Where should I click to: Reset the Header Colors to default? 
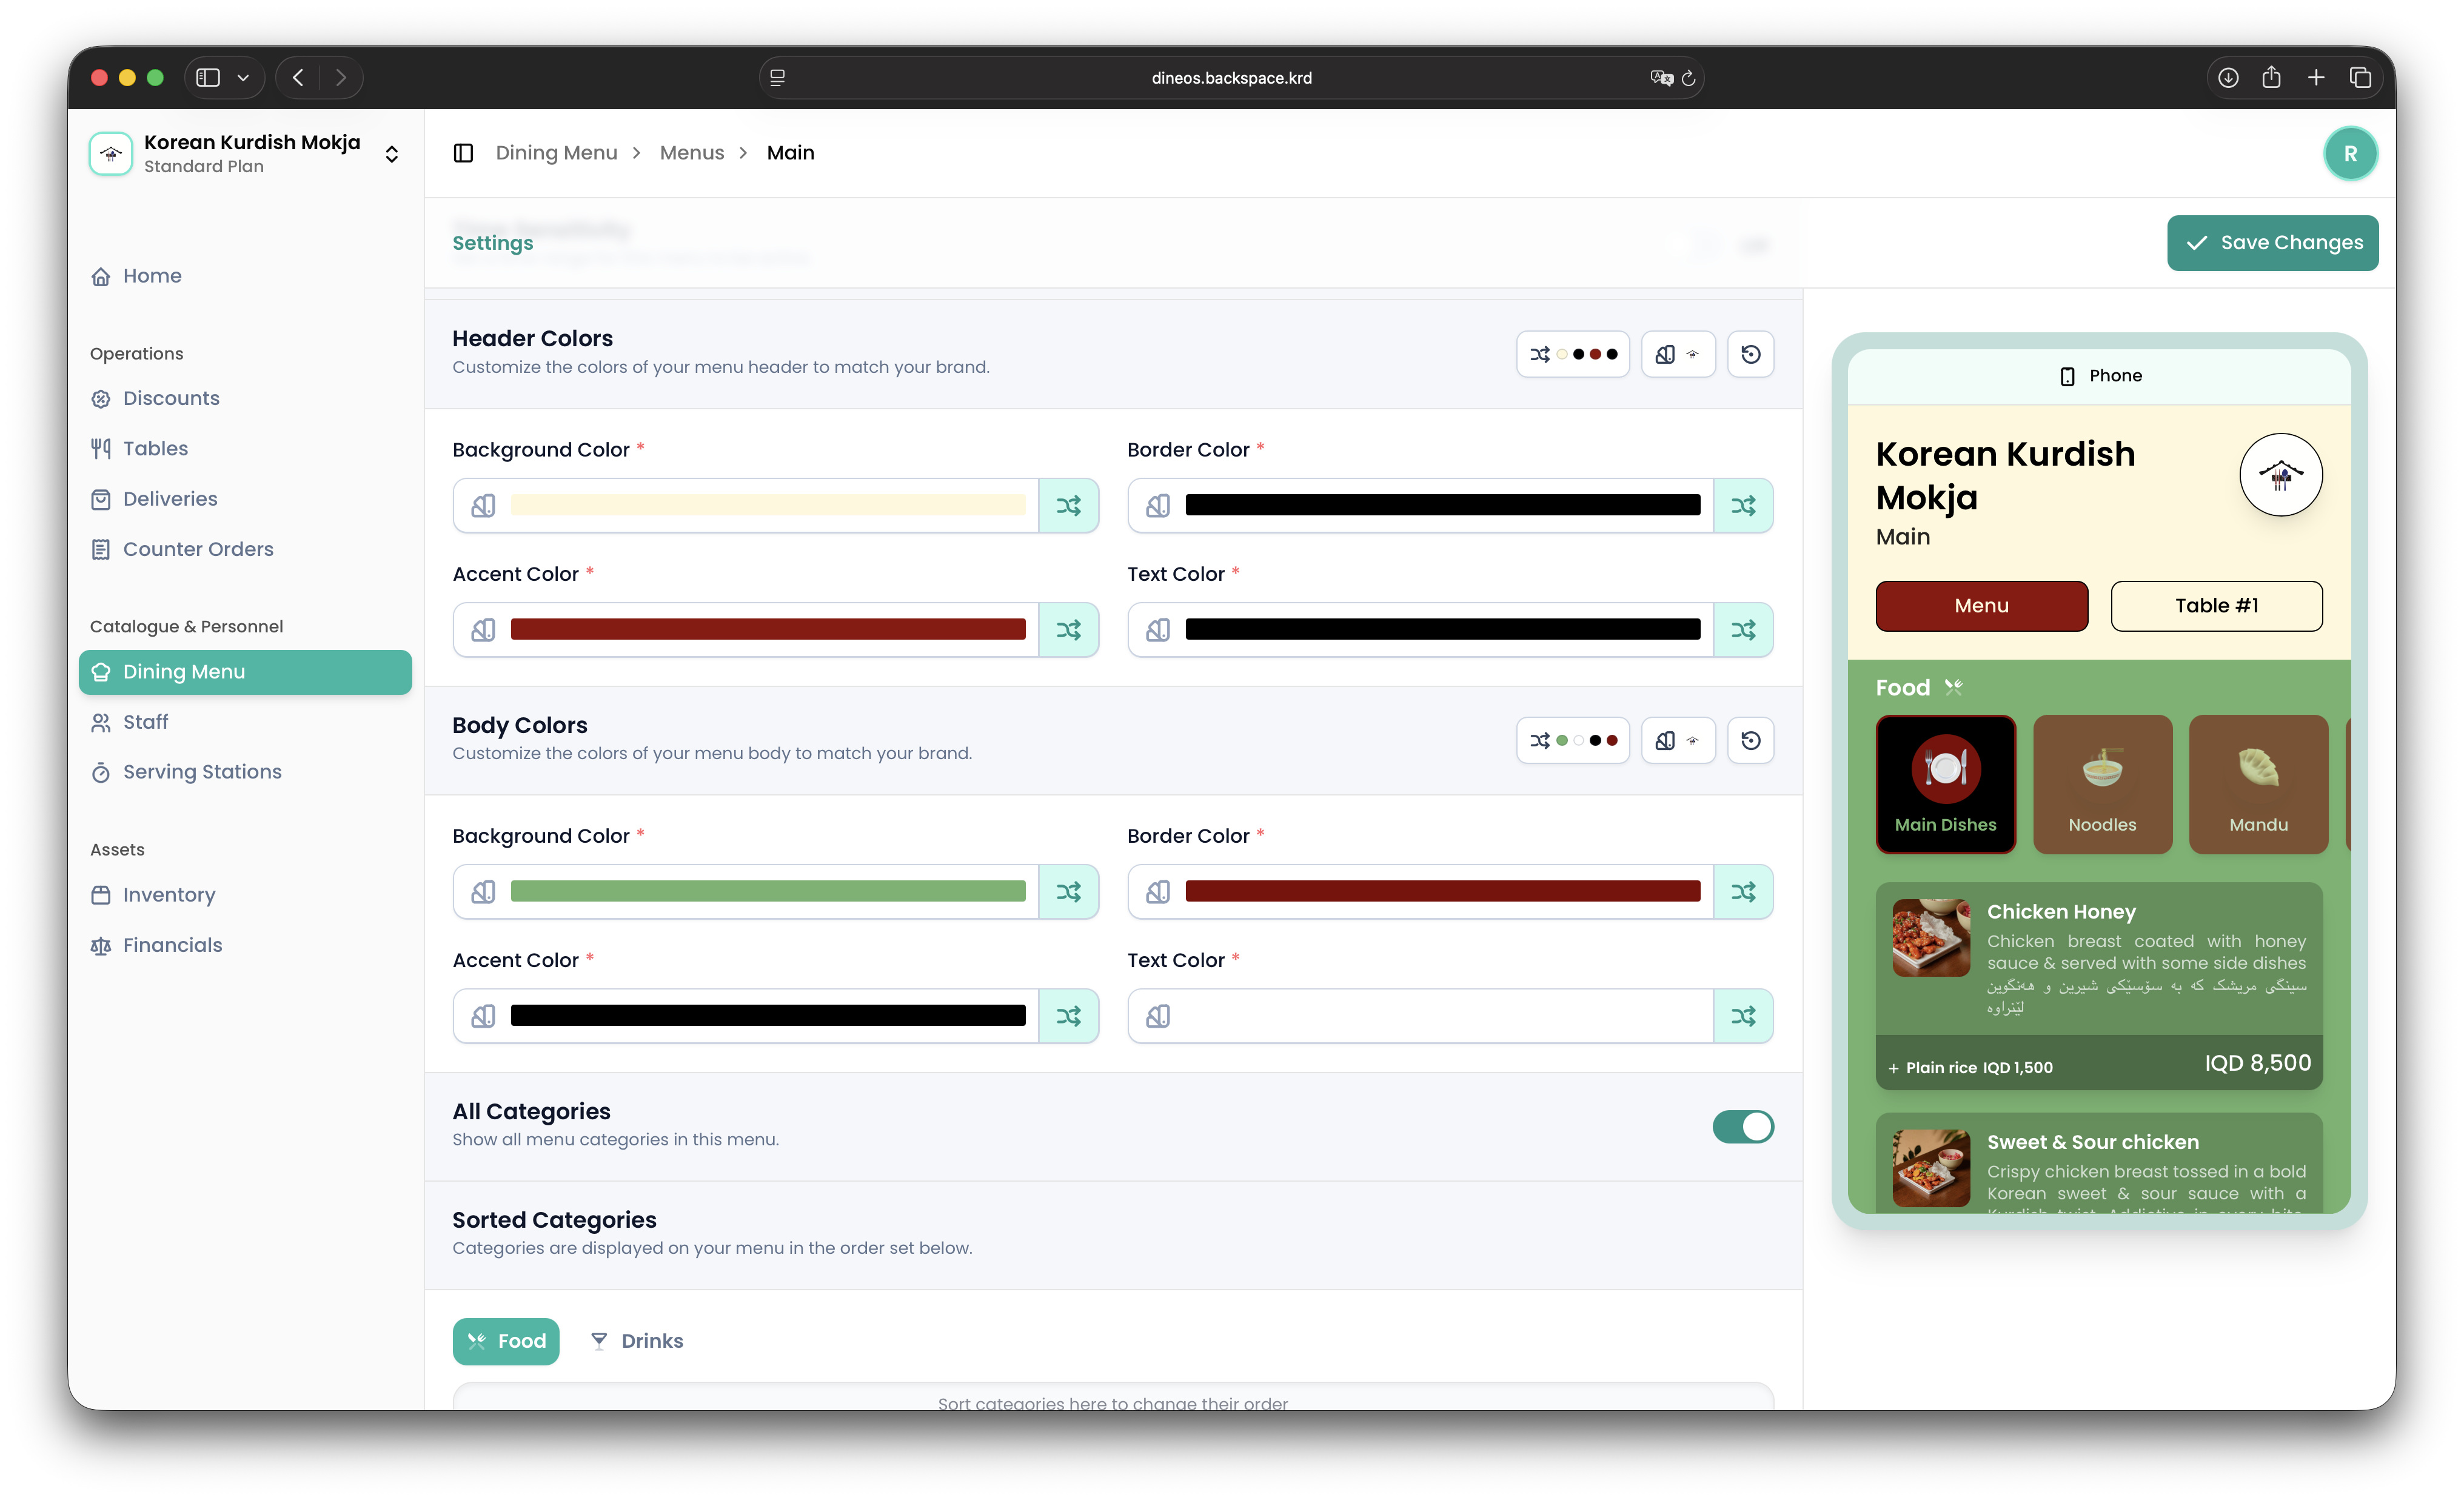(1750, 354)
